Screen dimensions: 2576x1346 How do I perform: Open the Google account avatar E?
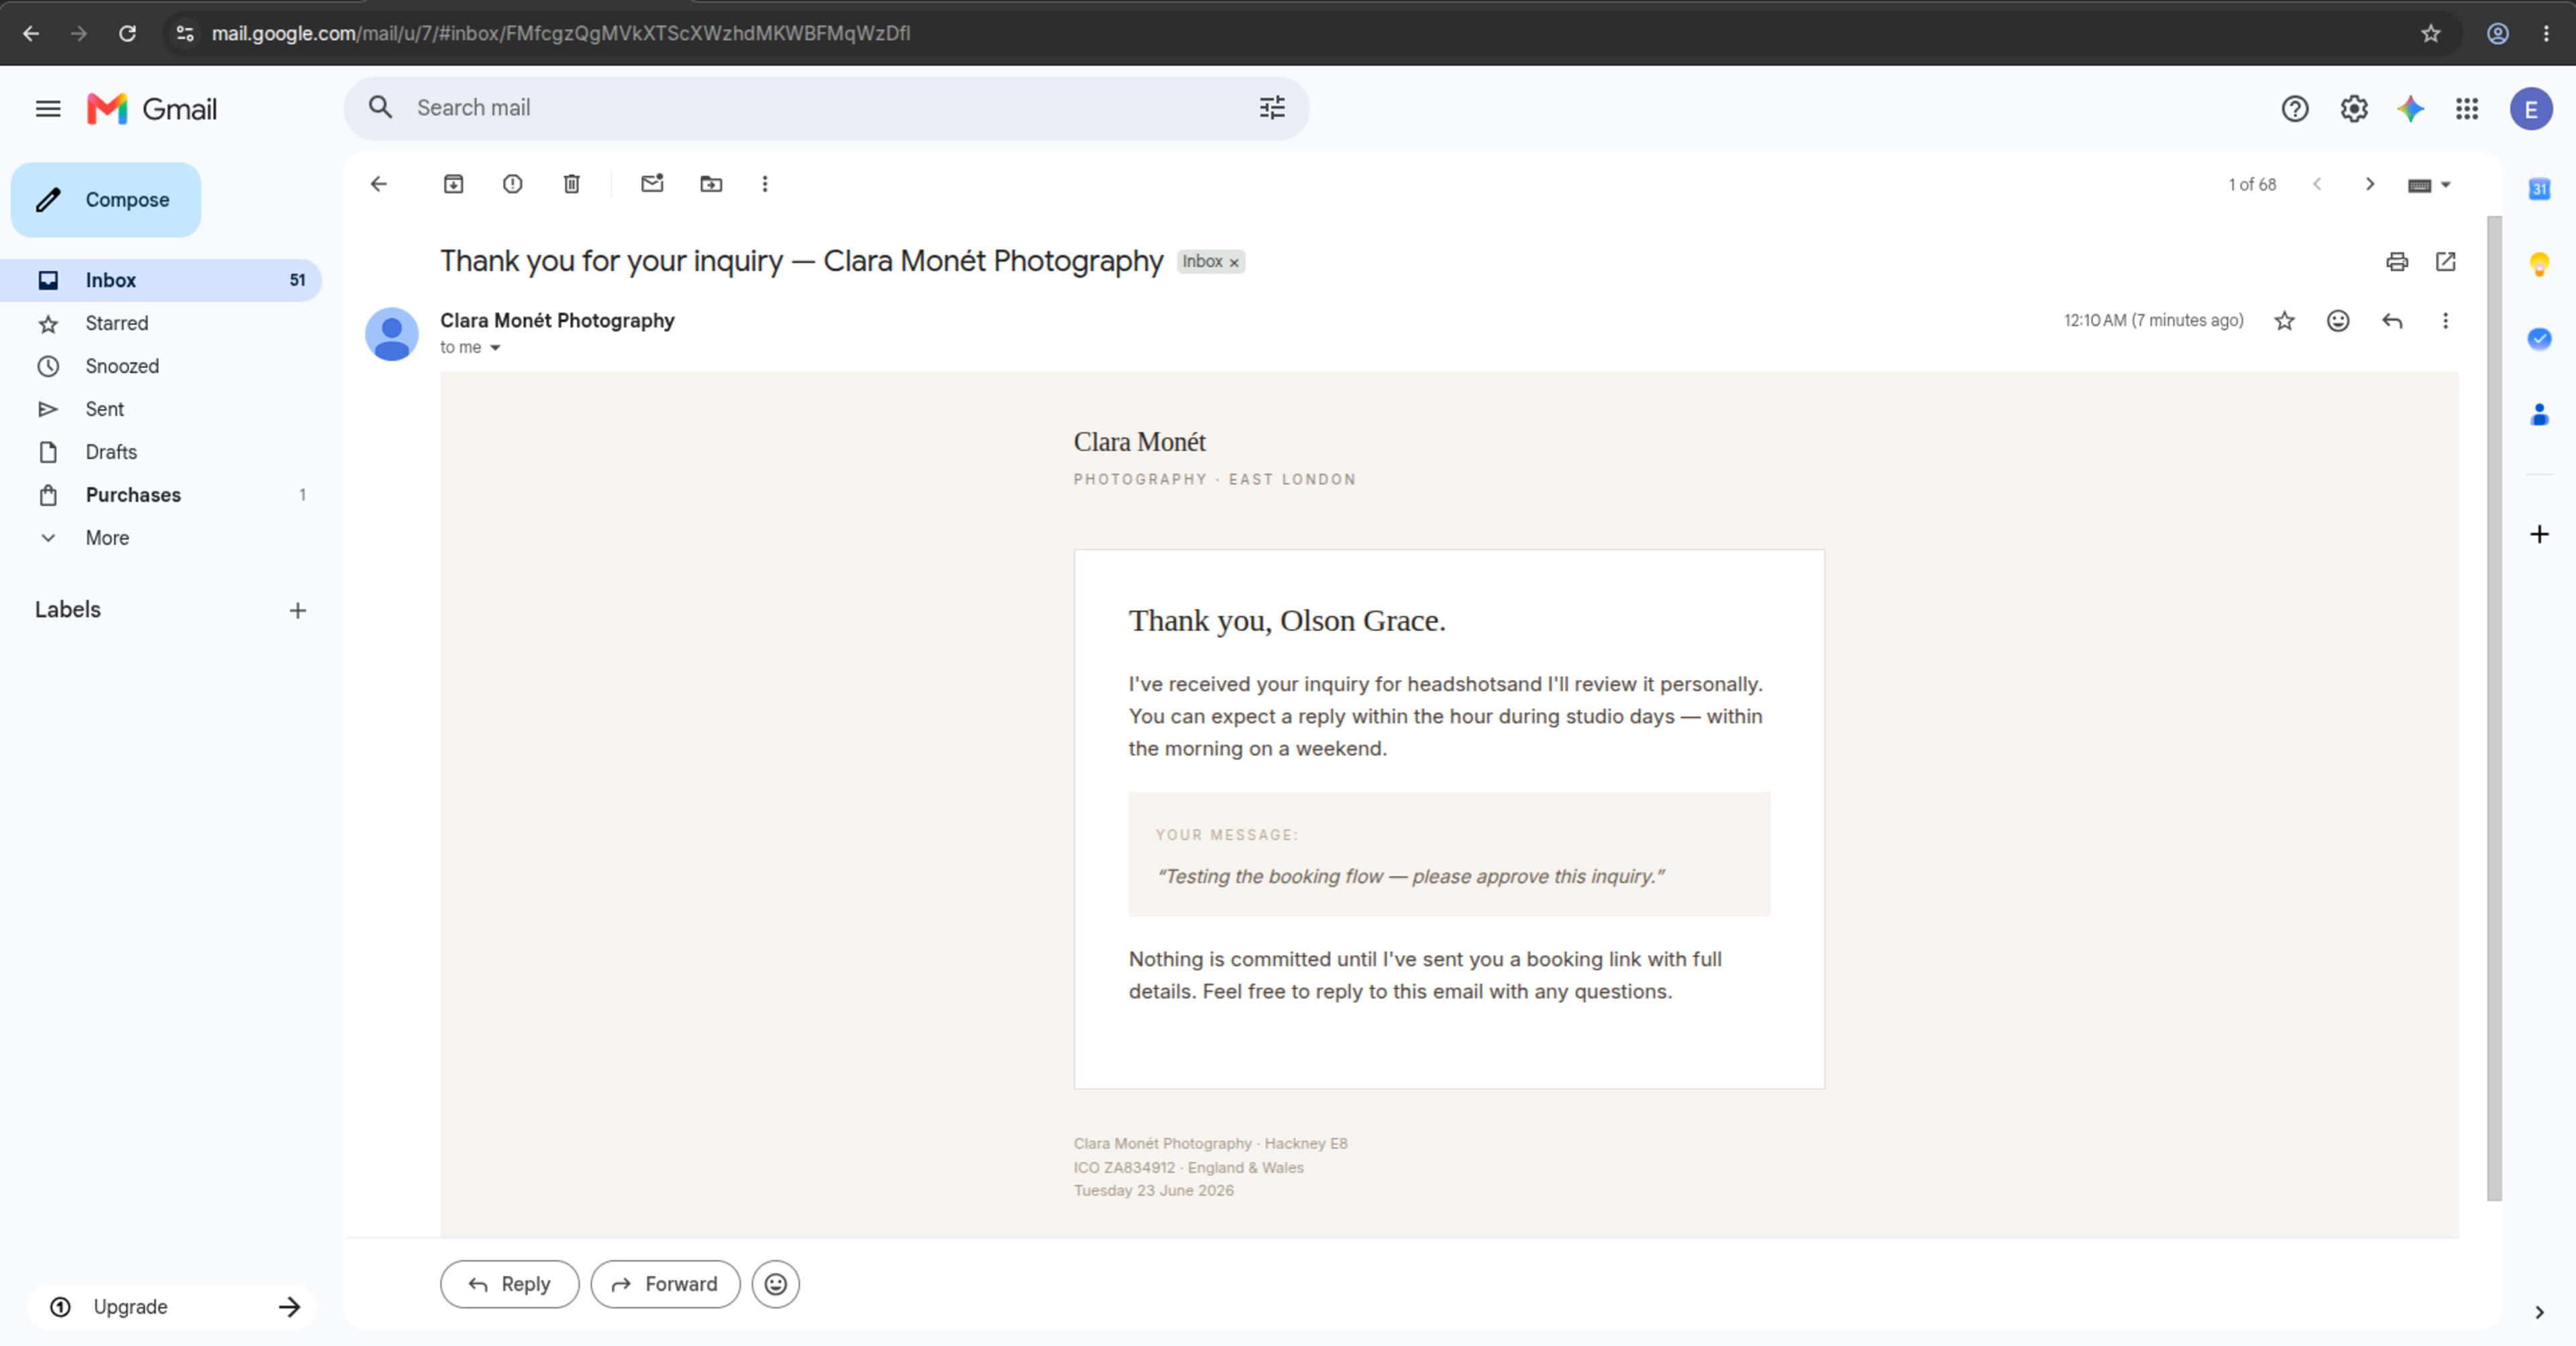[2531, 109]
